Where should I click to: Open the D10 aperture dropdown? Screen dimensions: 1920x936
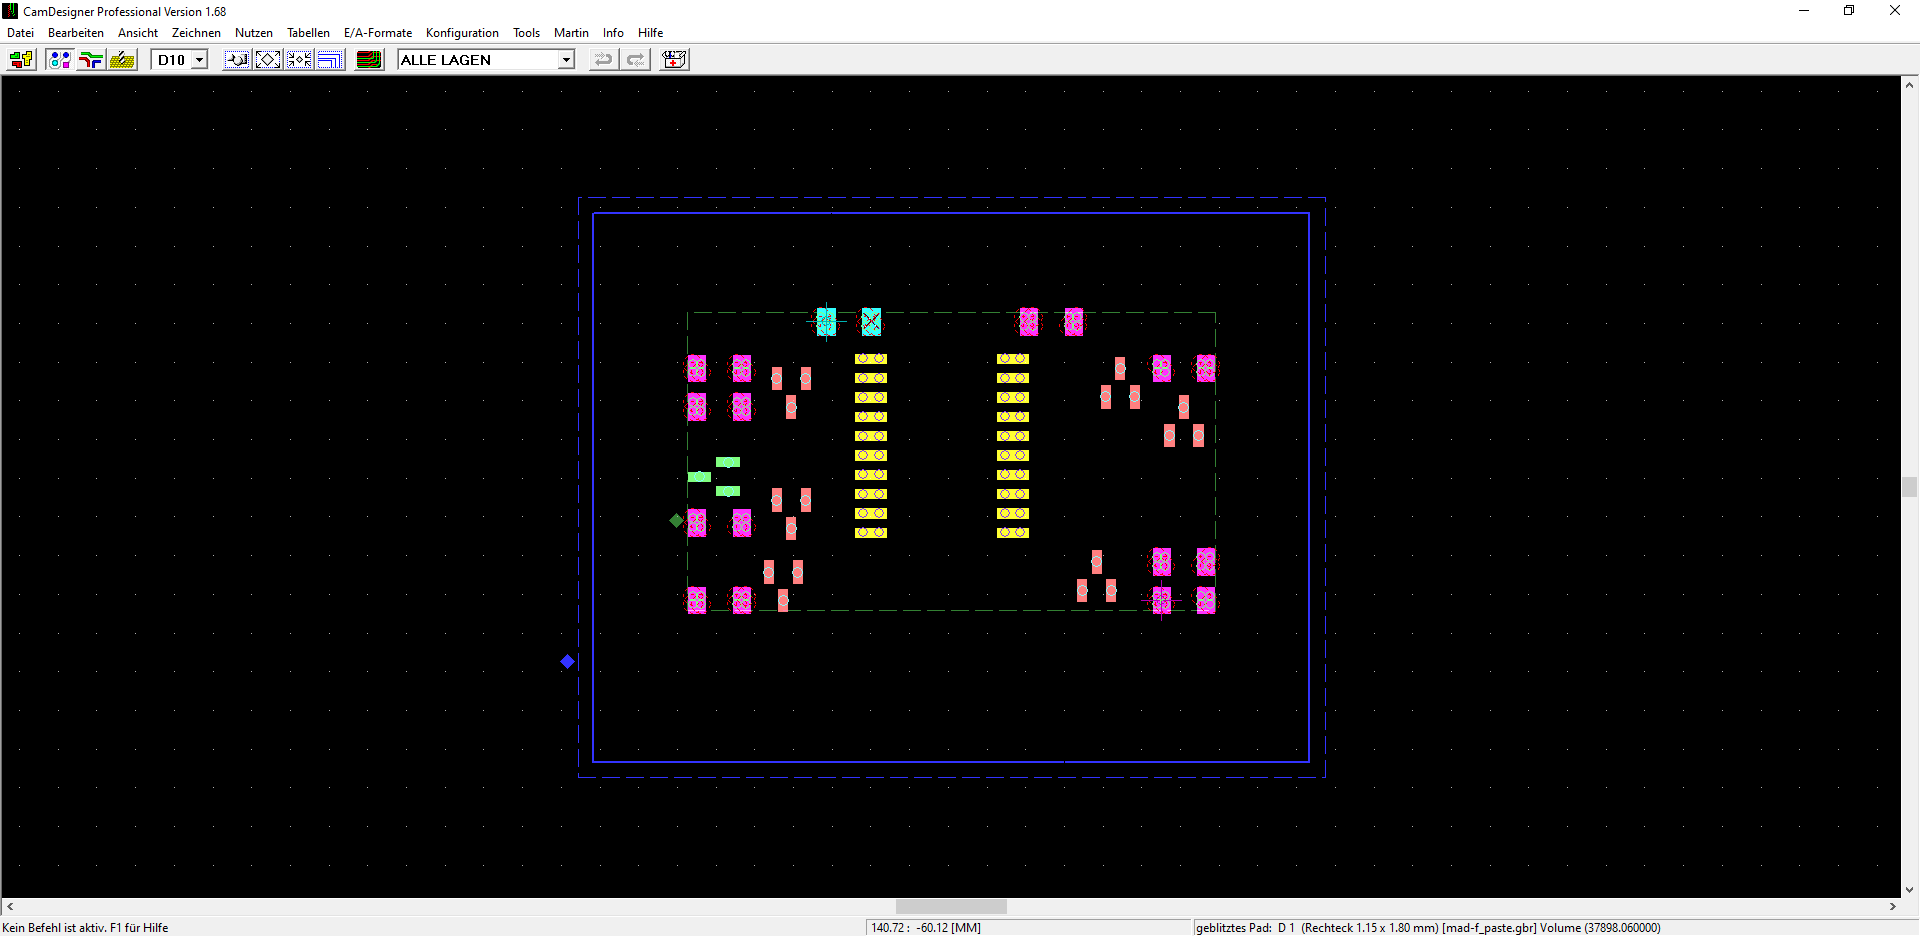(199, 60)
